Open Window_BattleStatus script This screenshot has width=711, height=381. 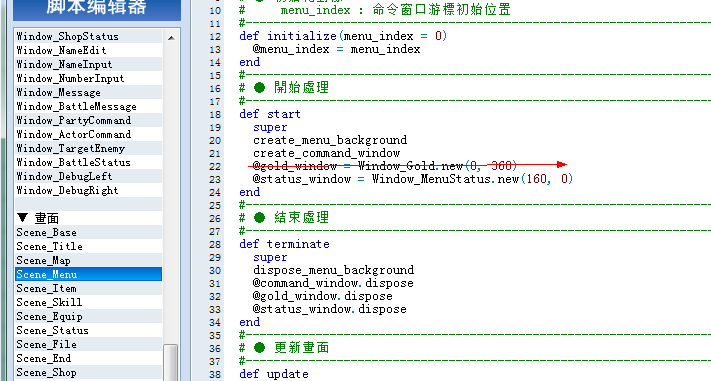tap(88, 162)
